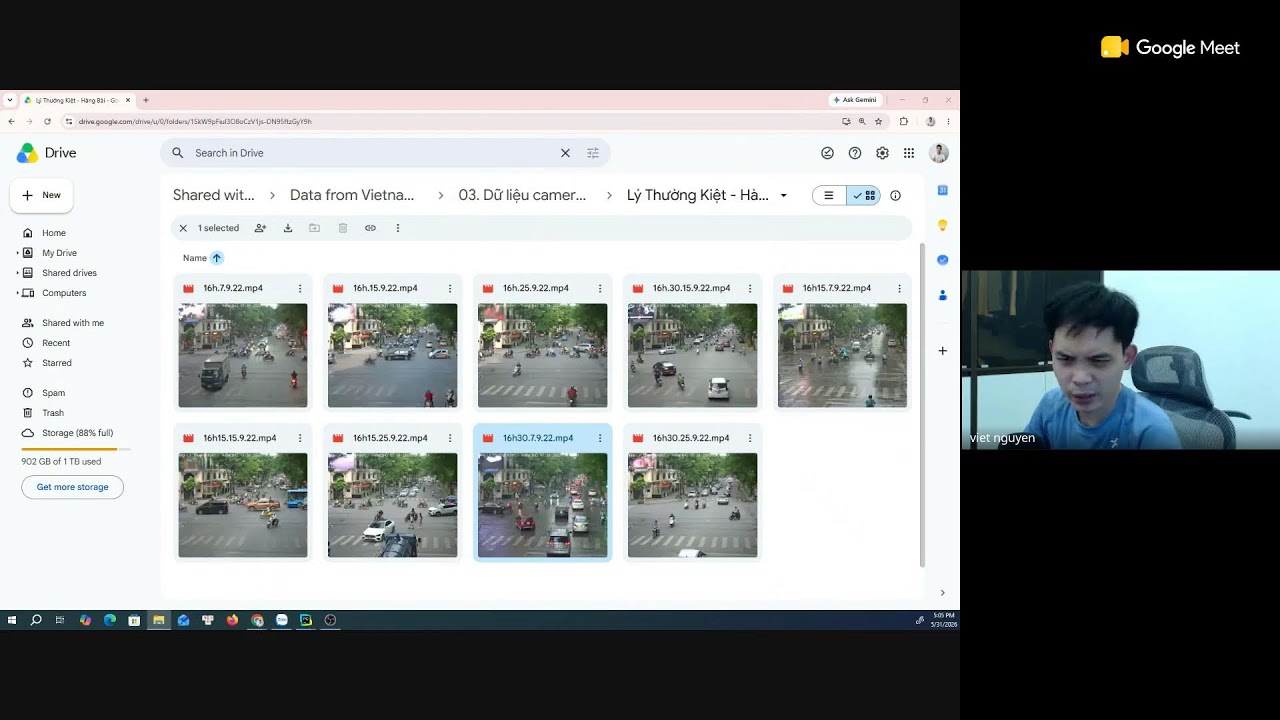Click the New button
The image size is (1280, 720).
point(42,195)
